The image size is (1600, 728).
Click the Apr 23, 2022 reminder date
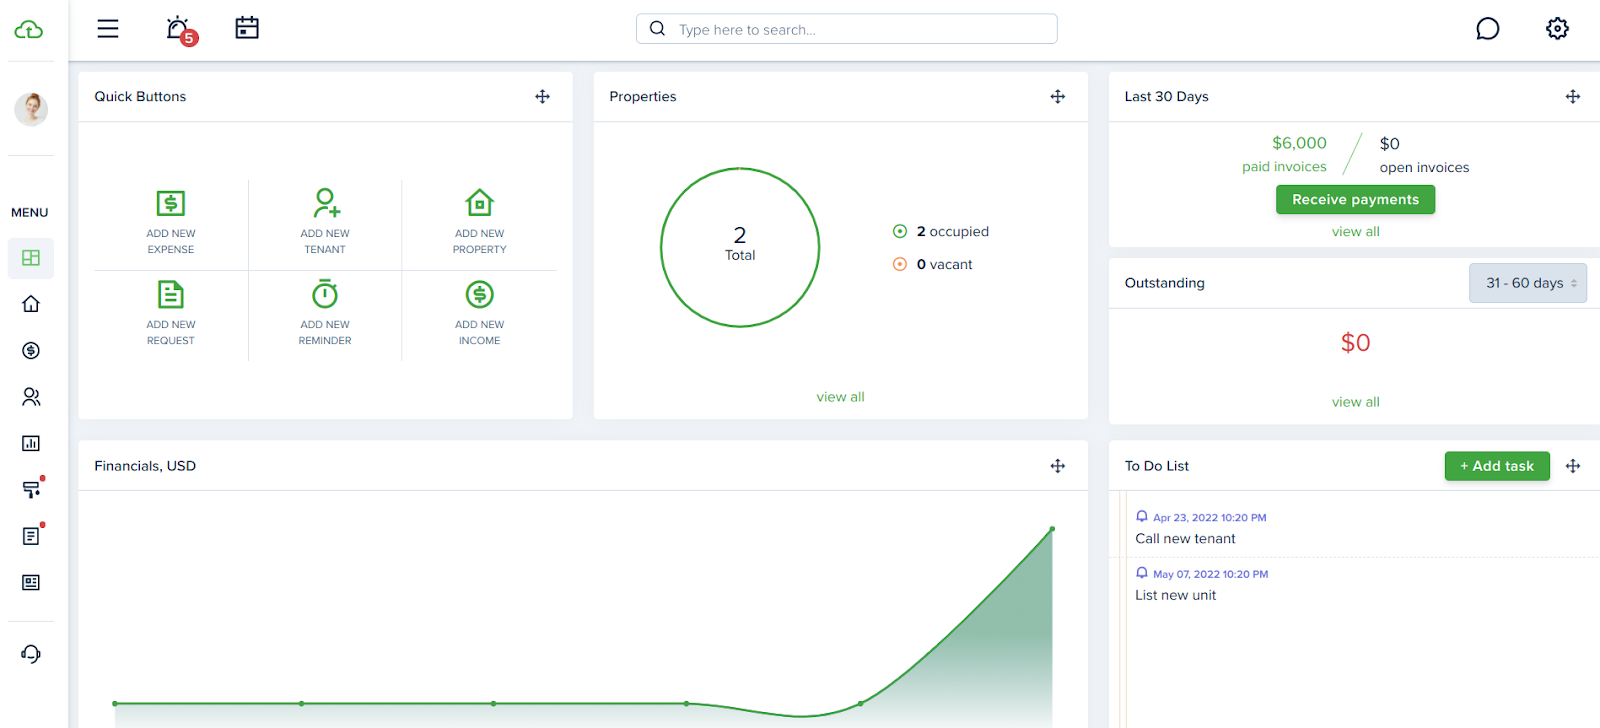[x=1209, y=518]
